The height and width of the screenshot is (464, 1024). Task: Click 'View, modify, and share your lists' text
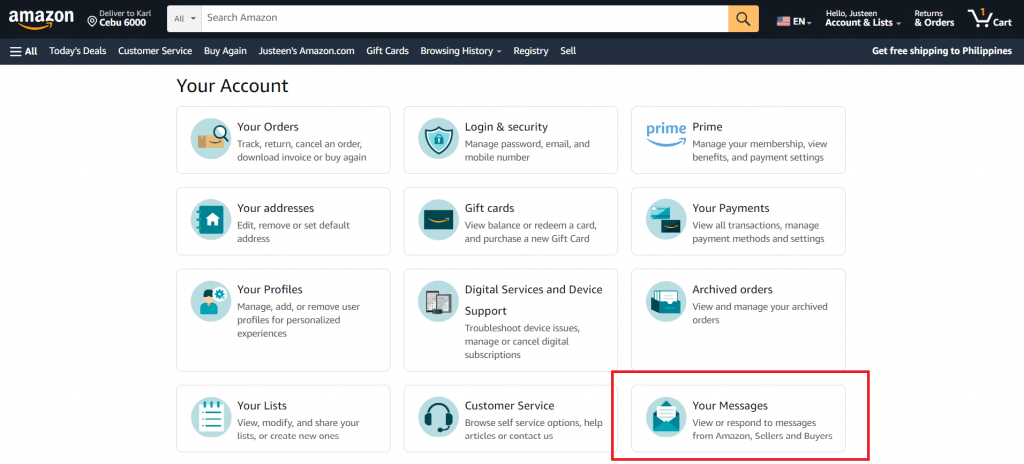tap(298, 429)
